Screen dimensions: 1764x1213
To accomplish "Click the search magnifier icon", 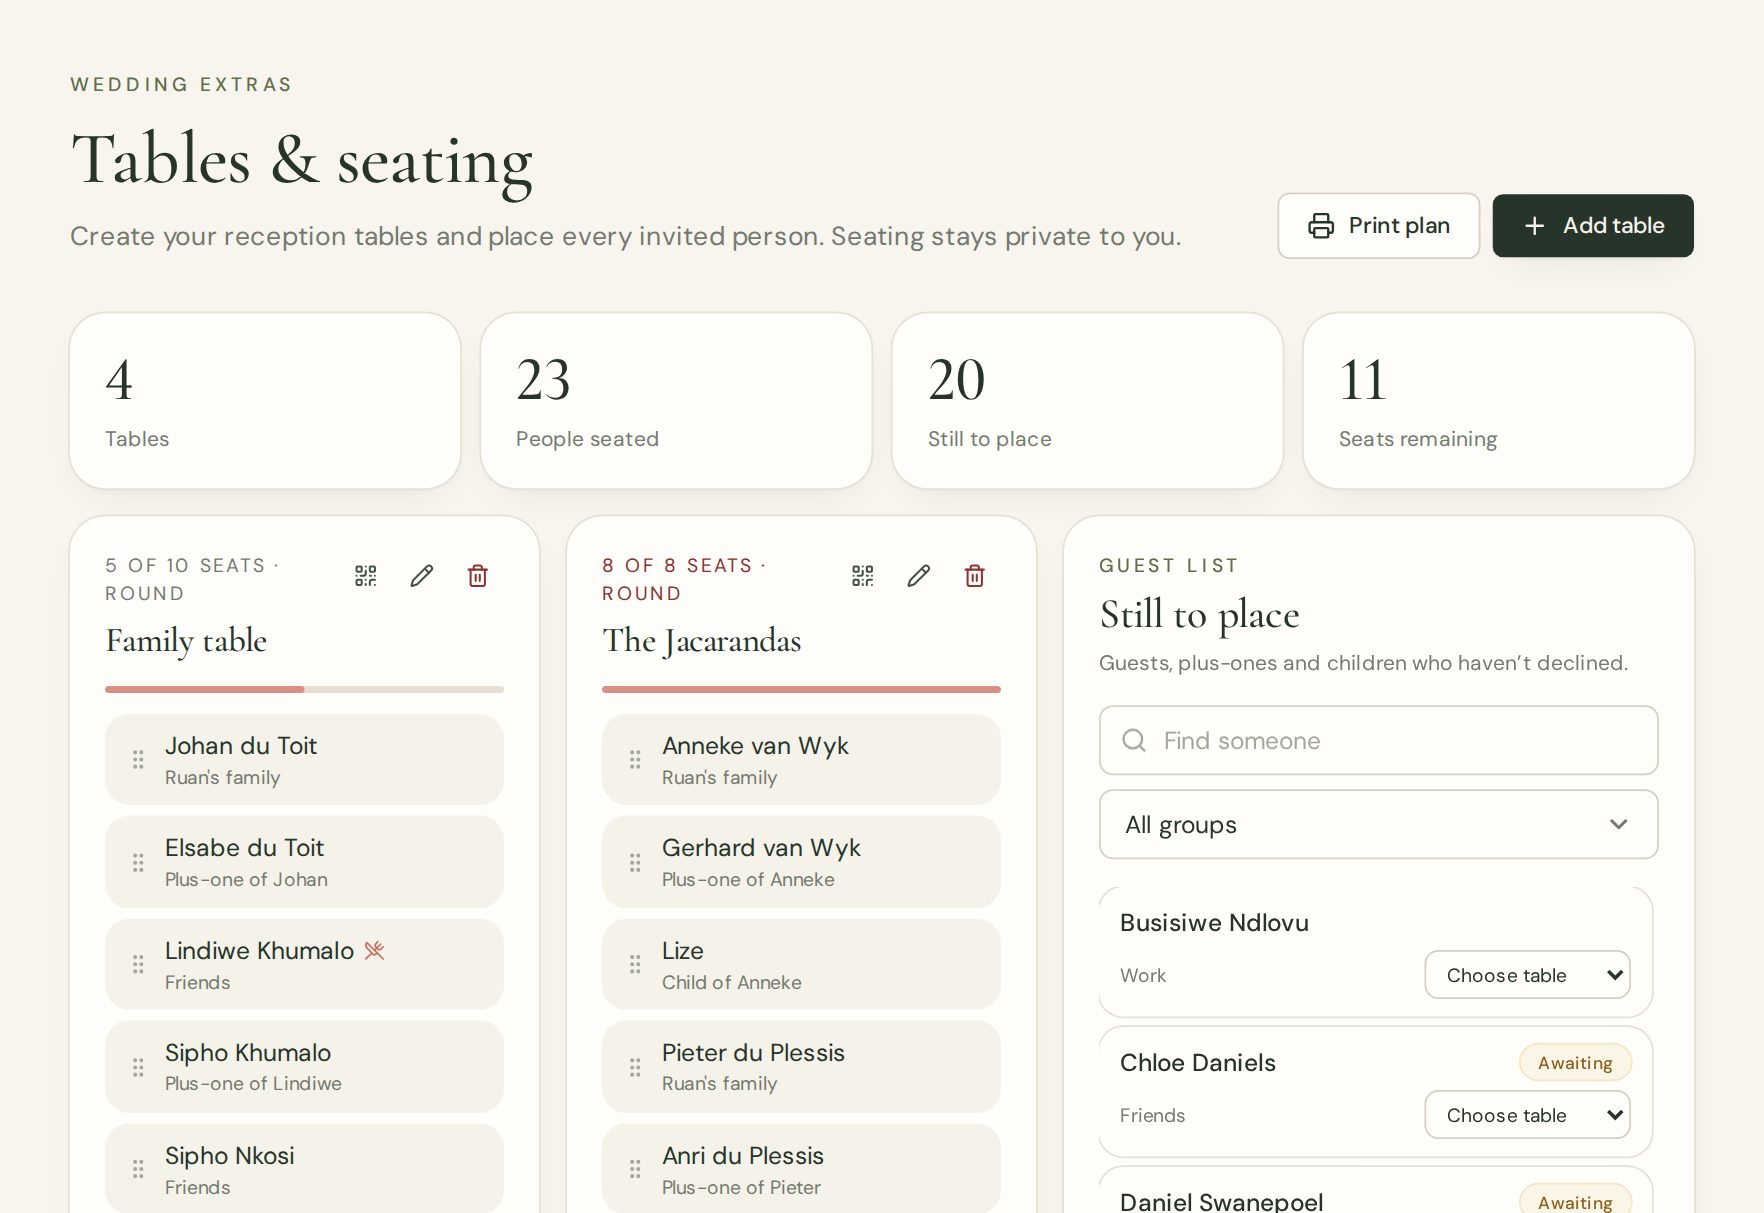I will [x=1134, y=740].
